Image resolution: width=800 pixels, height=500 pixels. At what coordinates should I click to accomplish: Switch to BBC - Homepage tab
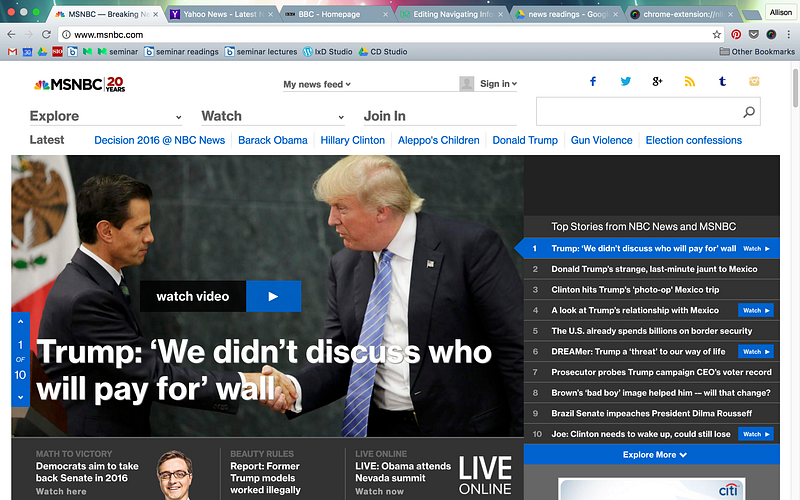(x=337, y=14)
